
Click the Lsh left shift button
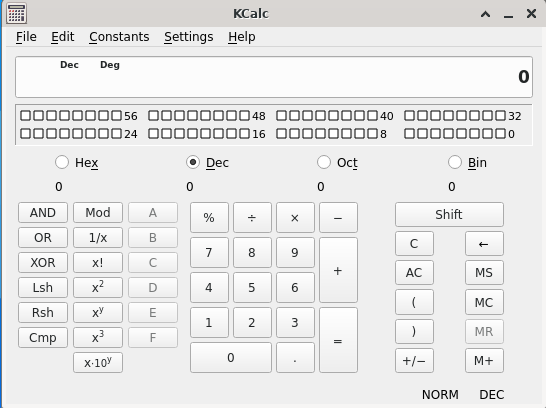pos(43,288)
